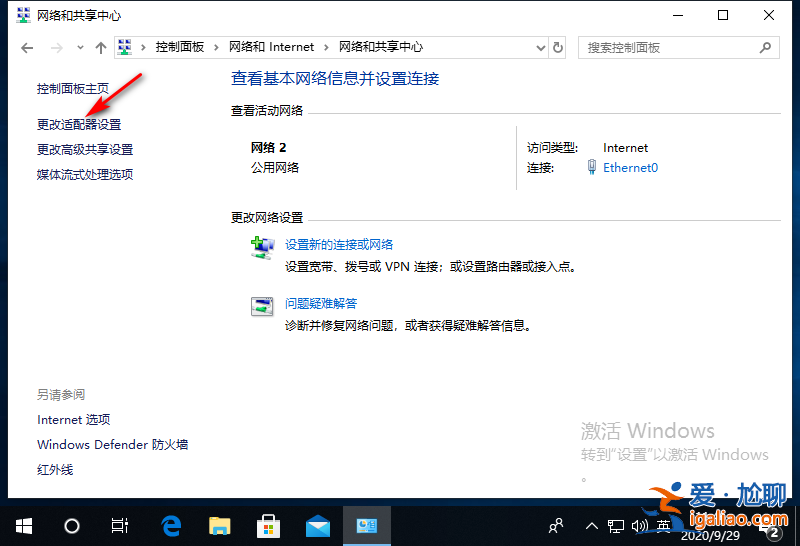The width and height of the screenshot is (800, 546).
Task: Click the network tray icon
Action: point(616,526)
